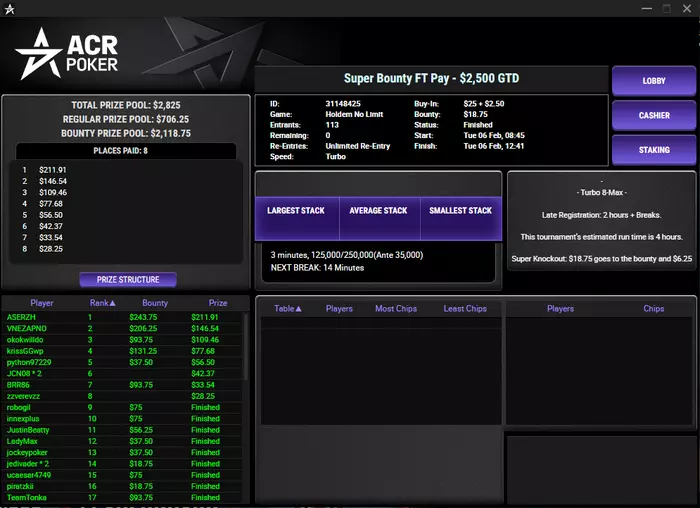700x508 pixels.
Task: Click Finish time Tue 06 Feb, 12:41
Action: click(493, 146)
